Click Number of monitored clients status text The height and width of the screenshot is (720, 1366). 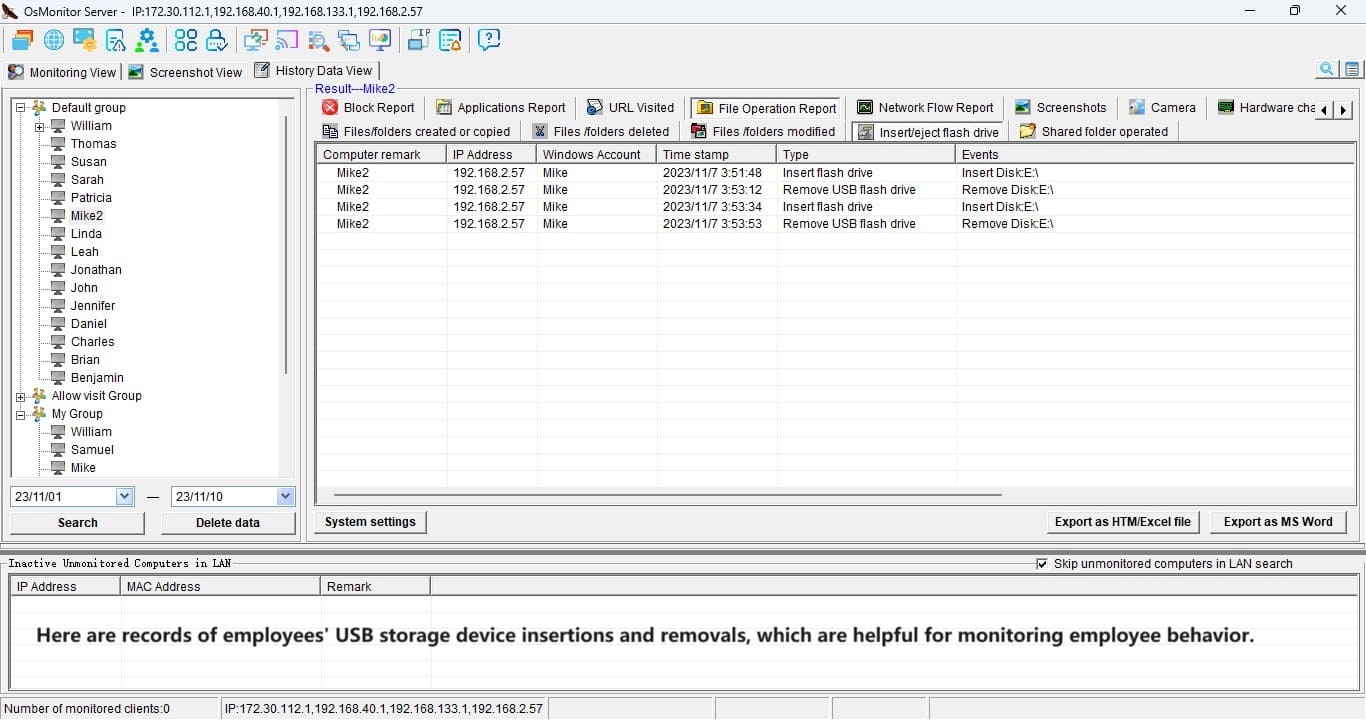(87, 709)
